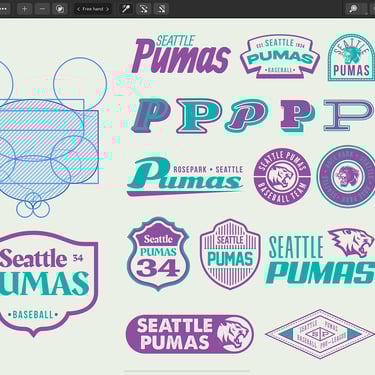Image resolution: width=375 pixels, height=375 pixels.
Task: Click the empty circle outline above the hatched shape
Action: point(80,83)
